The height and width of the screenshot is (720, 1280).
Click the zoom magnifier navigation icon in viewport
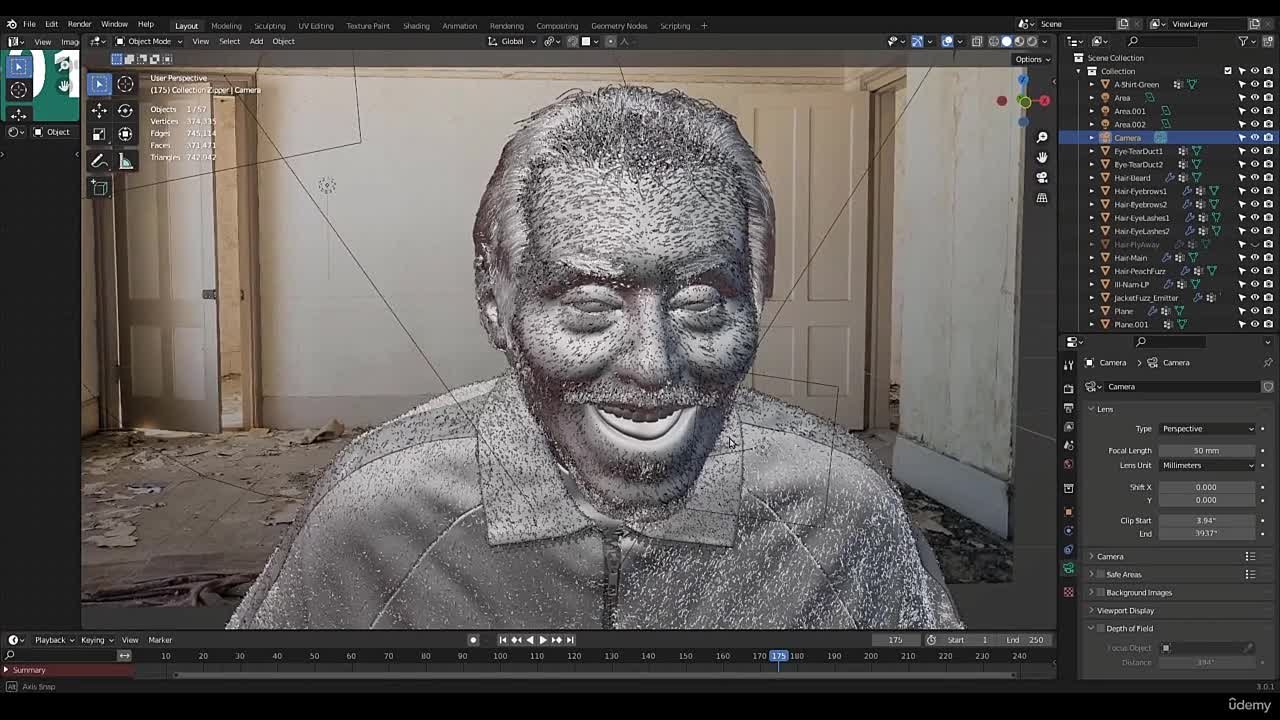(1042, 137)
